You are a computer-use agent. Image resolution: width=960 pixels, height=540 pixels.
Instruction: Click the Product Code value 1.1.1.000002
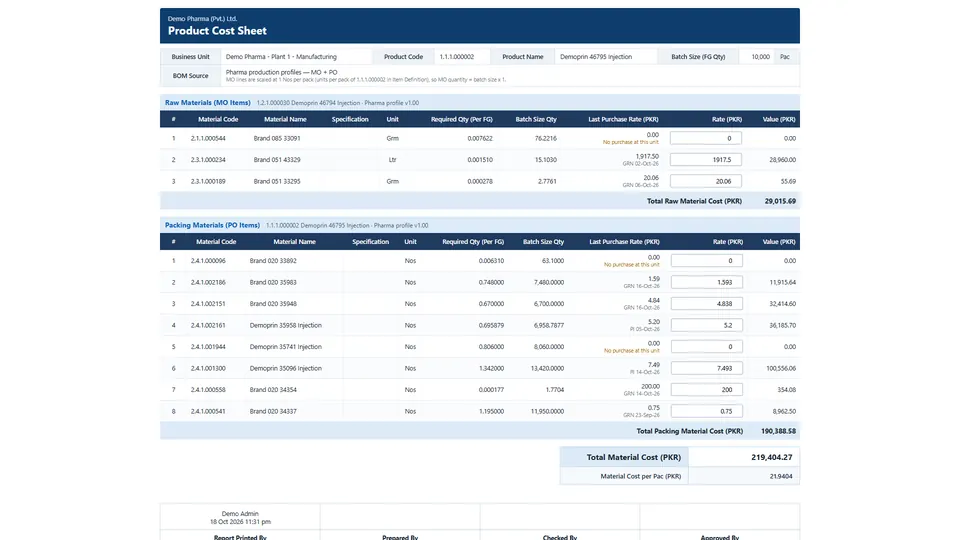(457, 56)
